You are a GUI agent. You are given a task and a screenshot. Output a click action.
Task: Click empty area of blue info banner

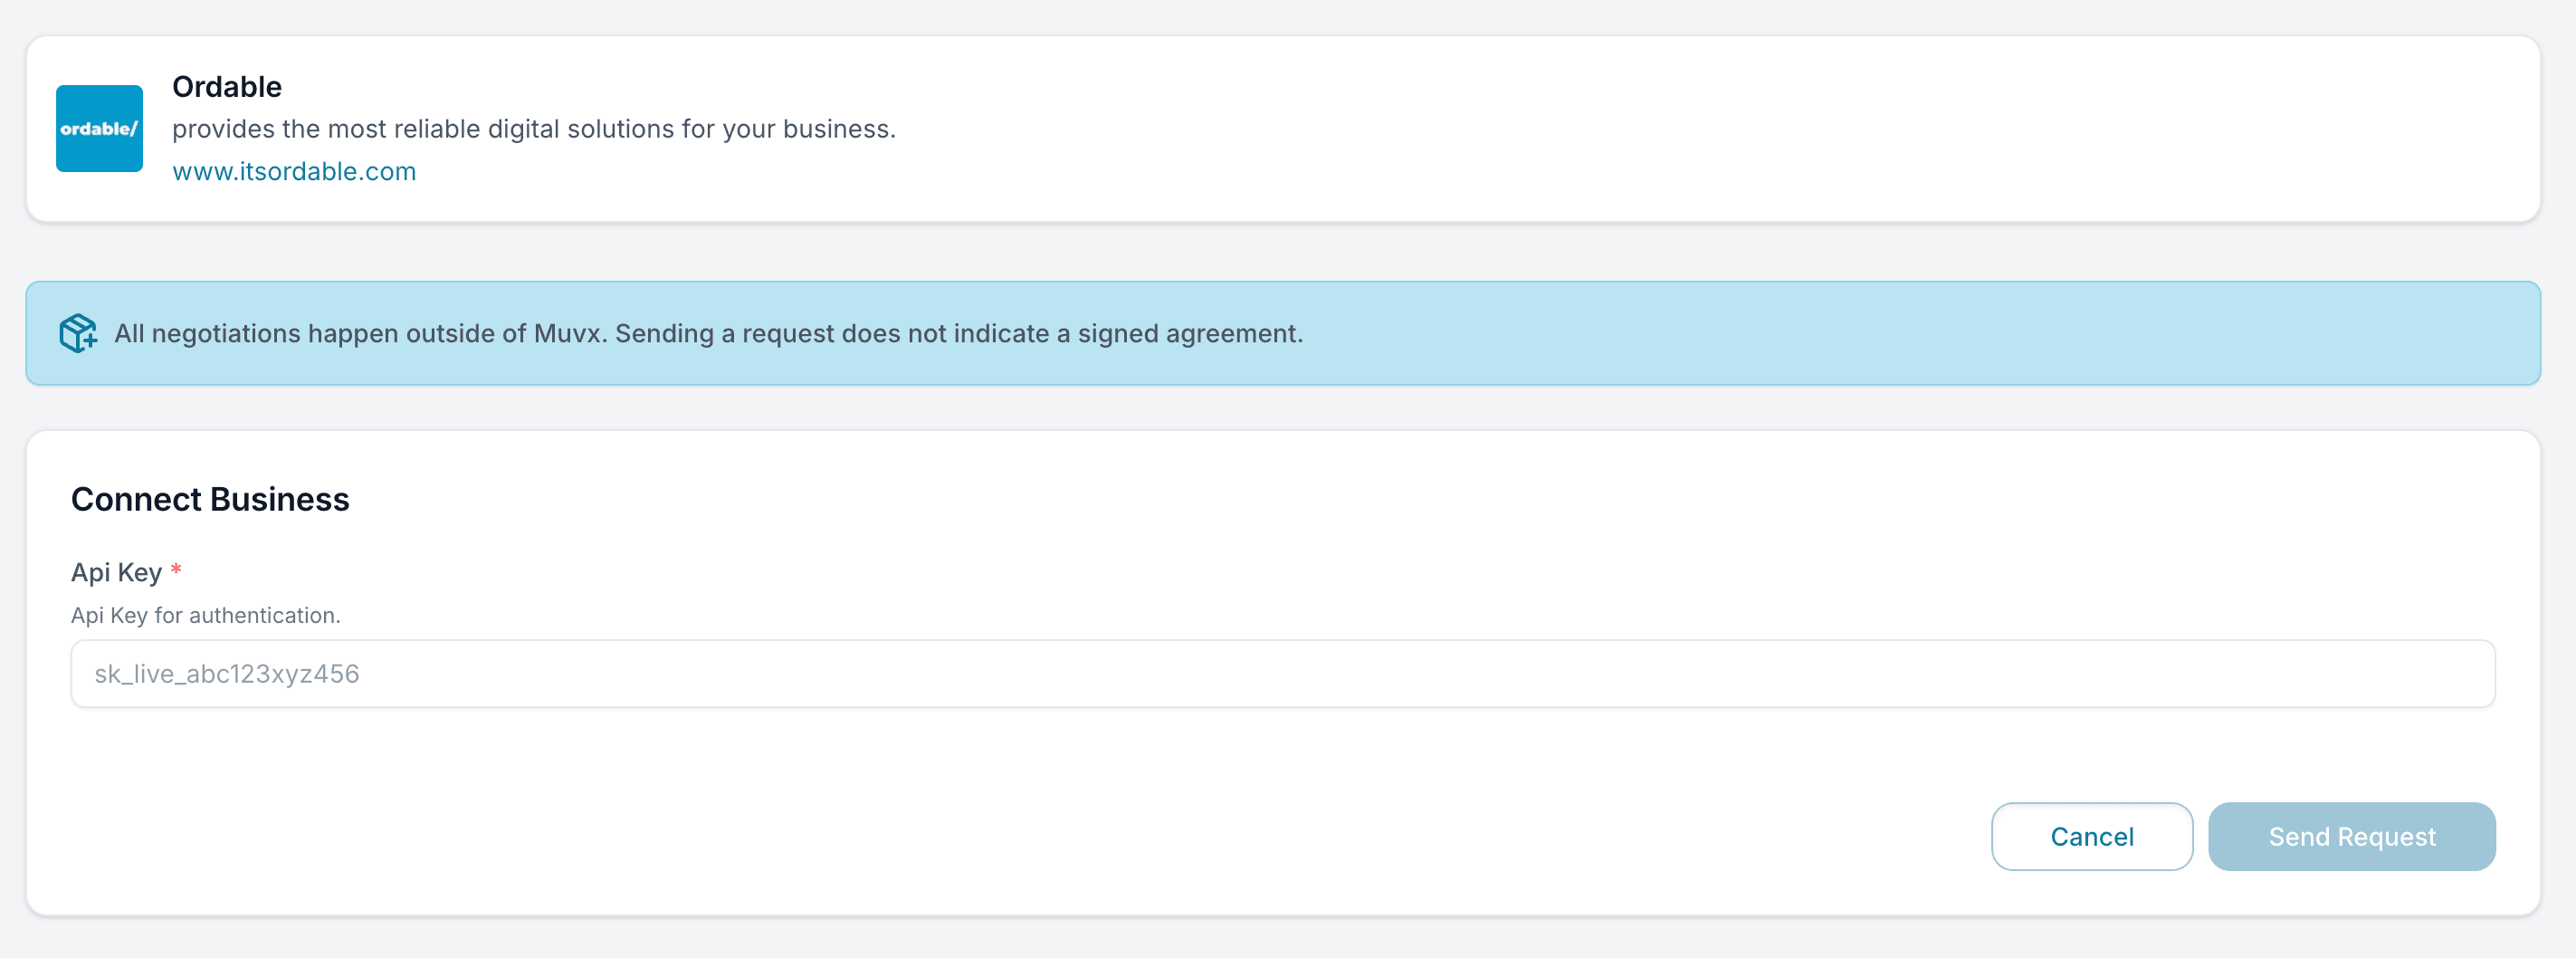[1900, 333]
